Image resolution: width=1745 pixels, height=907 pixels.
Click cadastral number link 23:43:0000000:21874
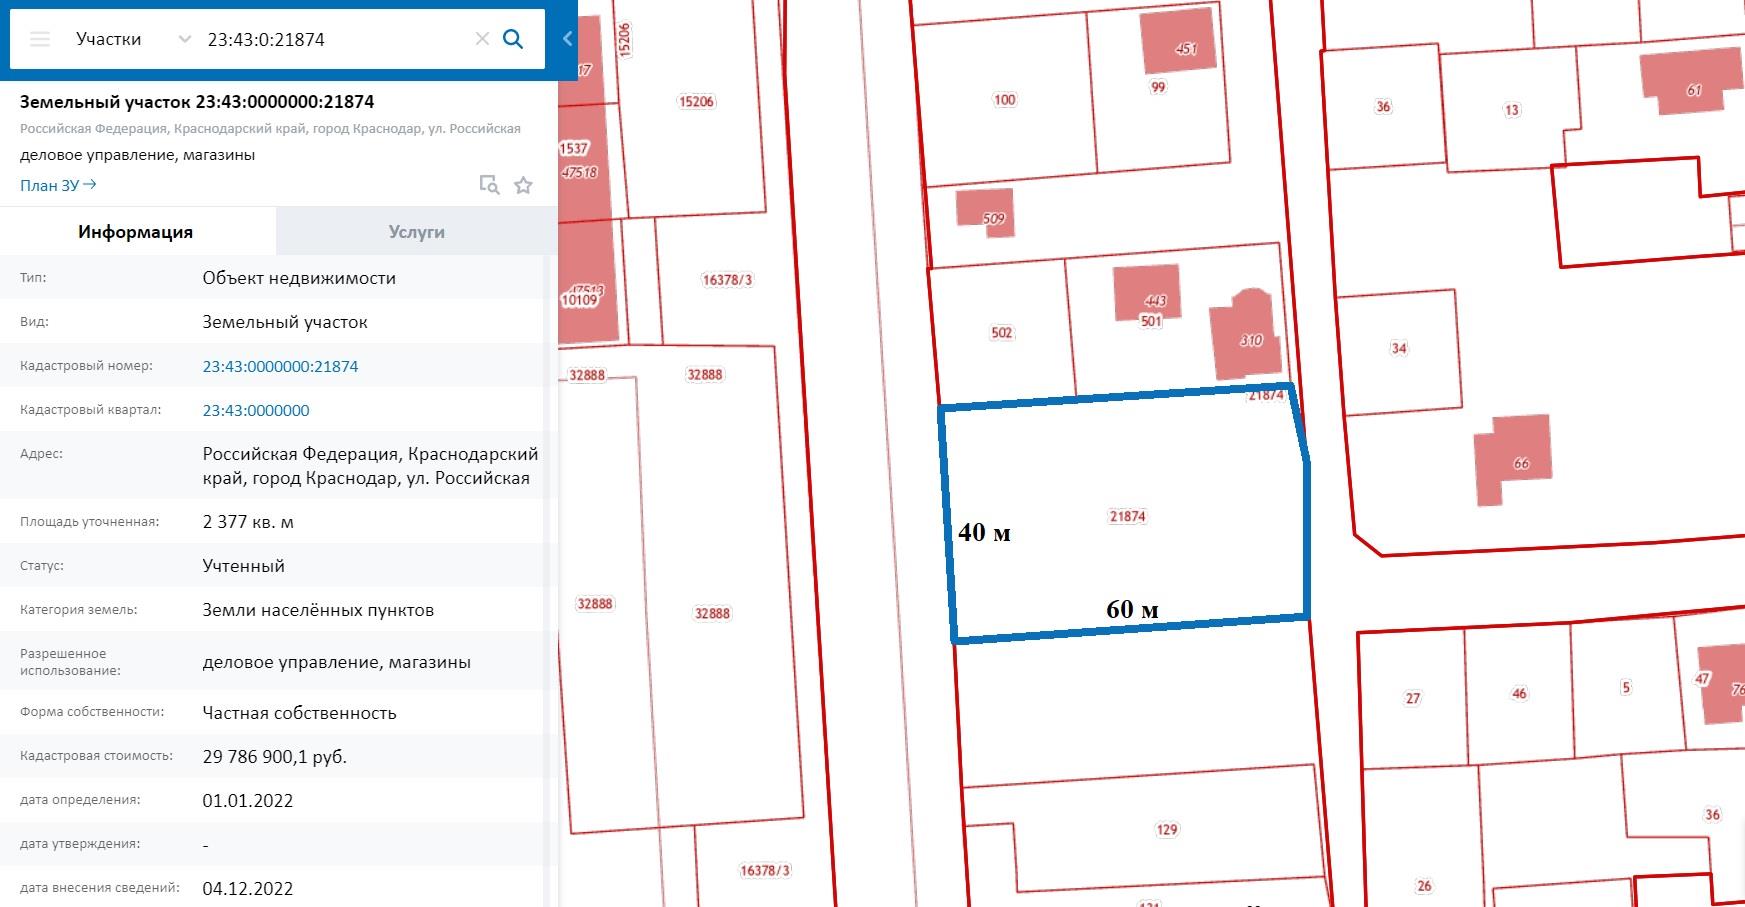click(280, 367)
